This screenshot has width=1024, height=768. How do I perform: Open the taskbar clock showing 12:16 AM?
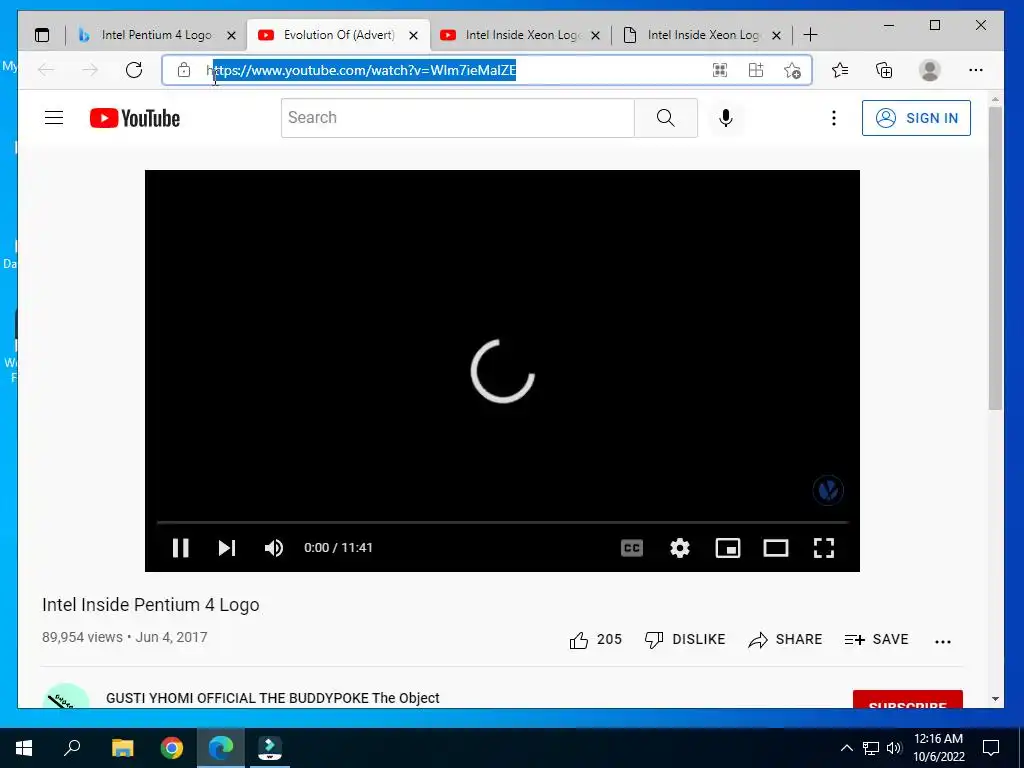click(x=938, y=748)
